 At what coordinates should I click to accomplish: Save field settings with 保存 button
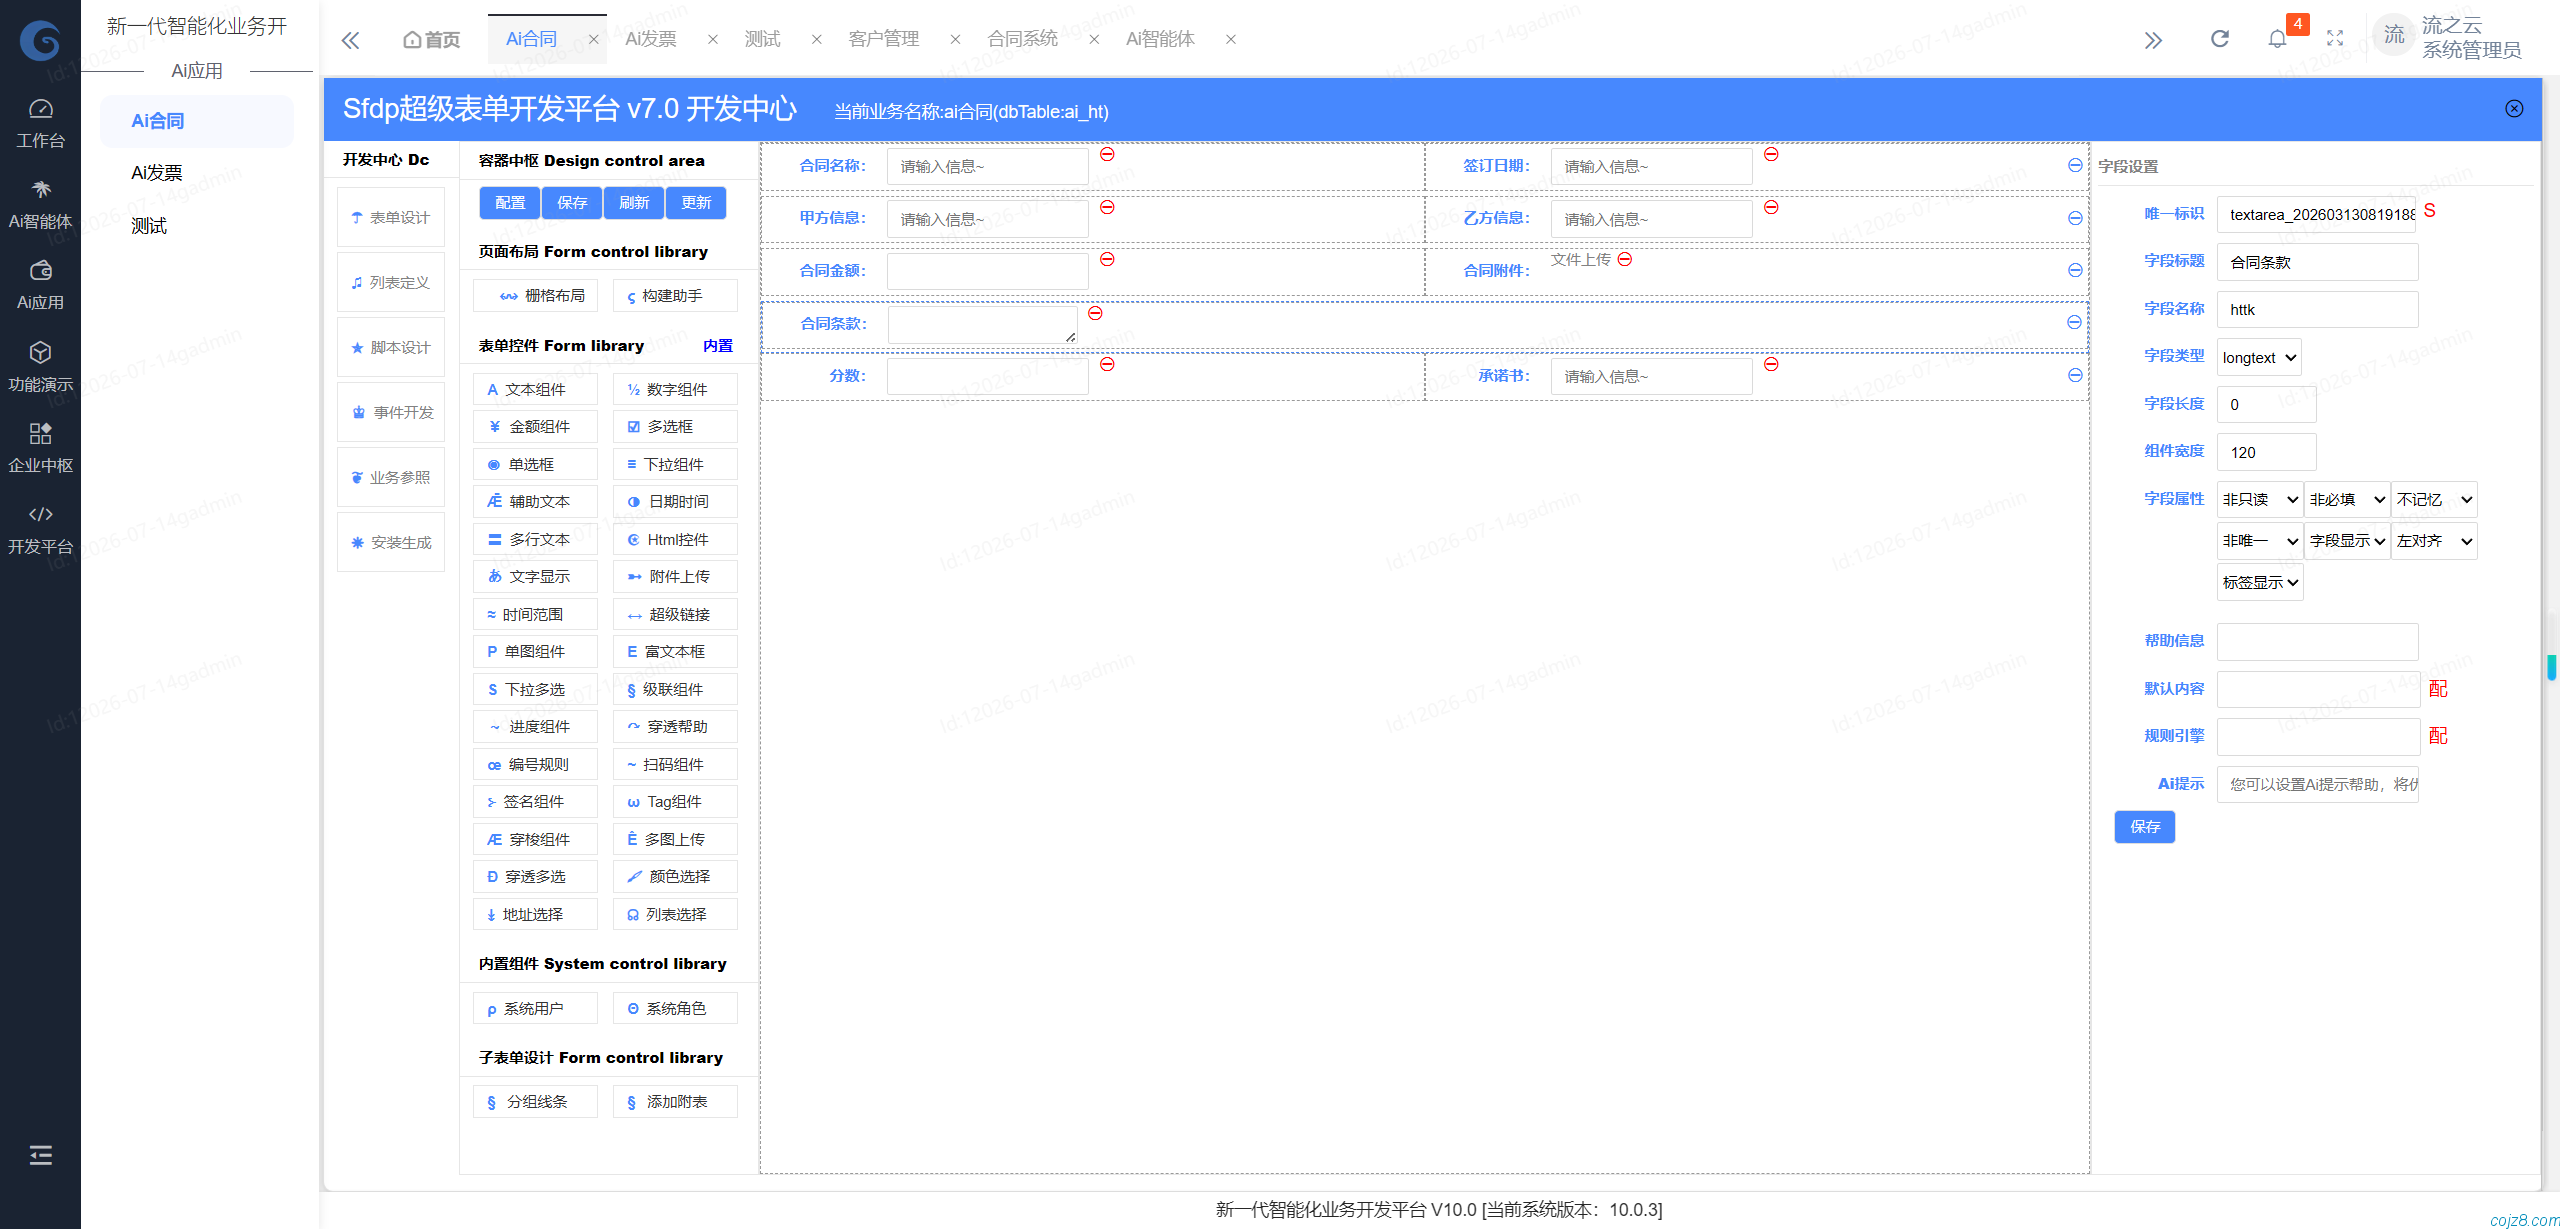coord(2145,827)
